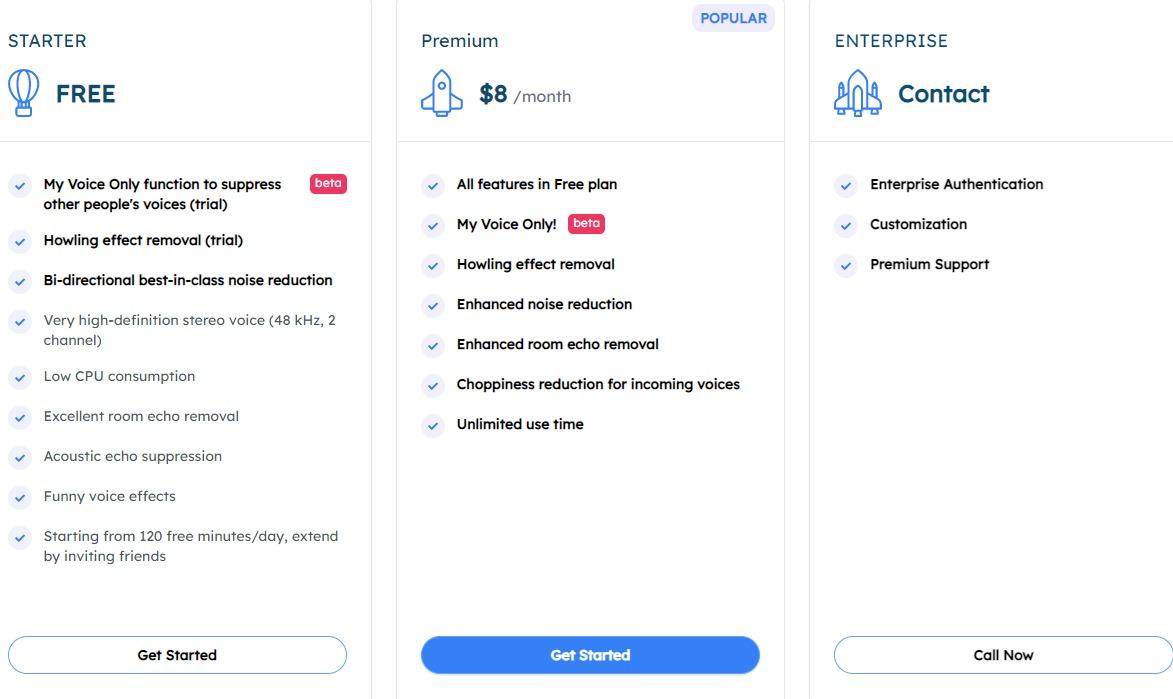Image resolution: width=1173 pixels, height=699 pixels.
Task: Click the checkmark next to Enterprise Authentication
Action: (845, 185)
